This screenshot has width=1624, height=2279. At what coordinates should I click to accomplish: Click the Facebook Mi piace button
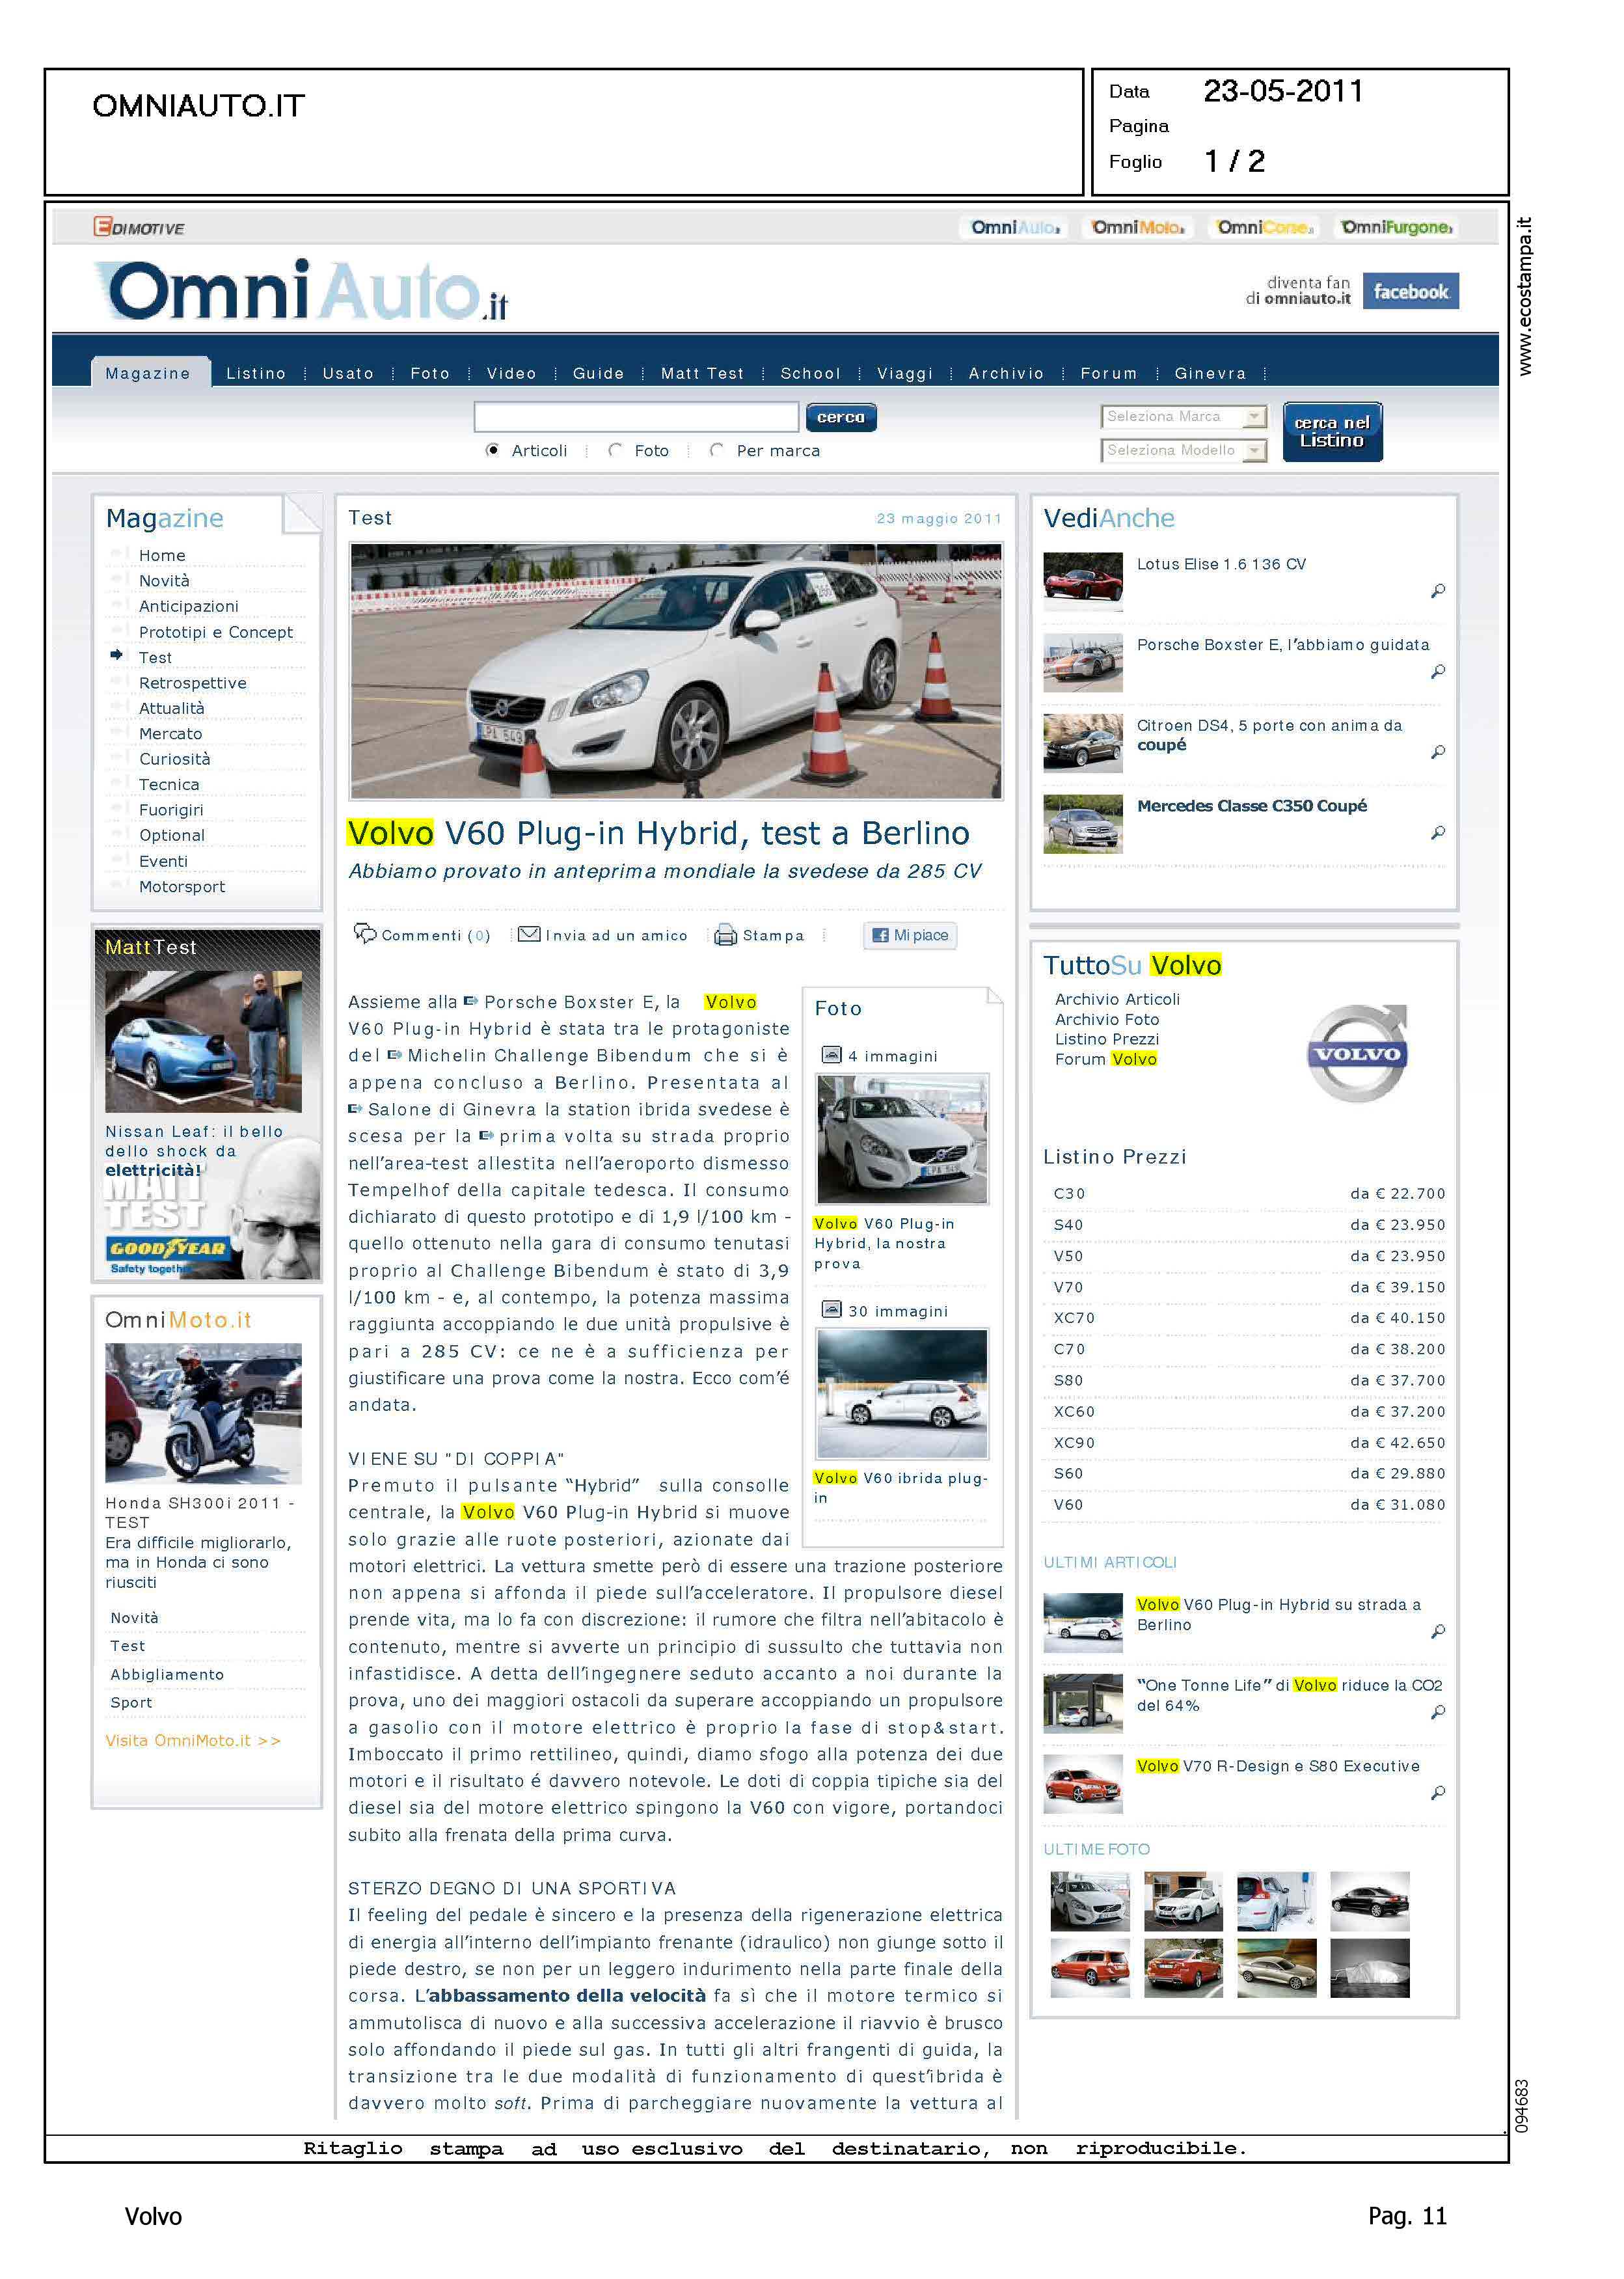tap(910, 935)
